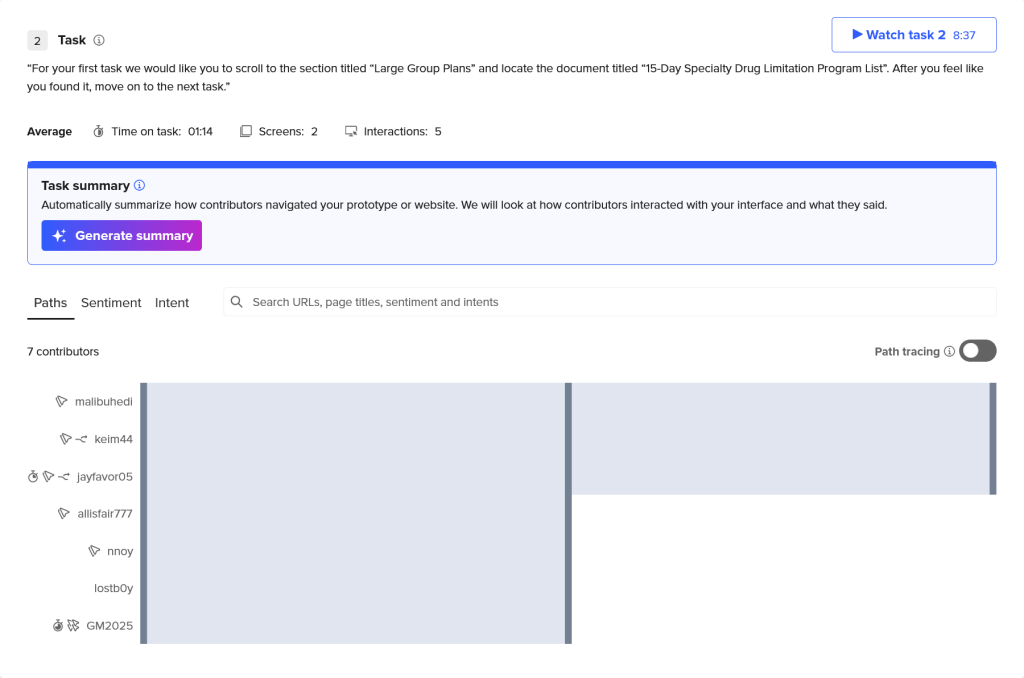Switch to the Sentiment tab
This screenshot has height=678, width=1024.
tap(111, 303)
